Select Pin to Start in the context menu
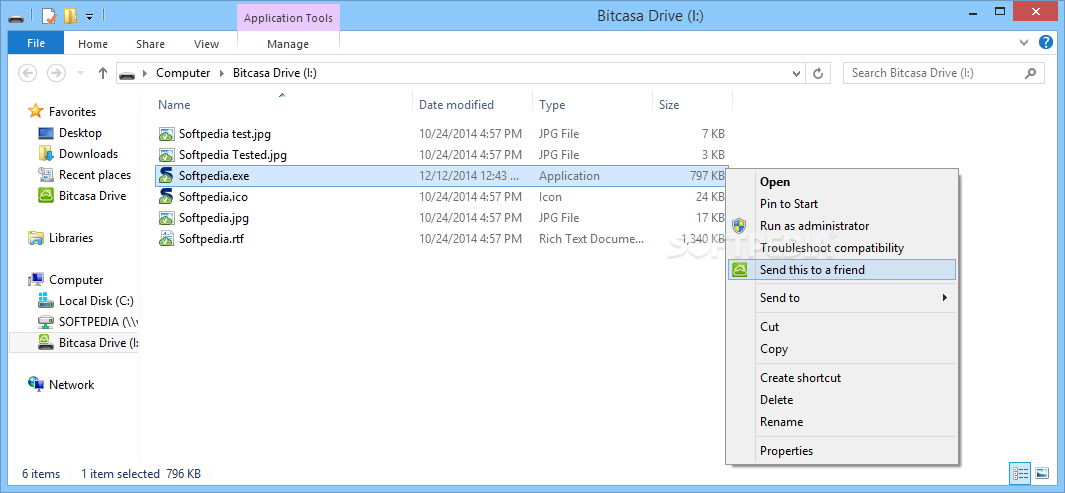This screenshot has width=1065, height=493. point(789,204)
